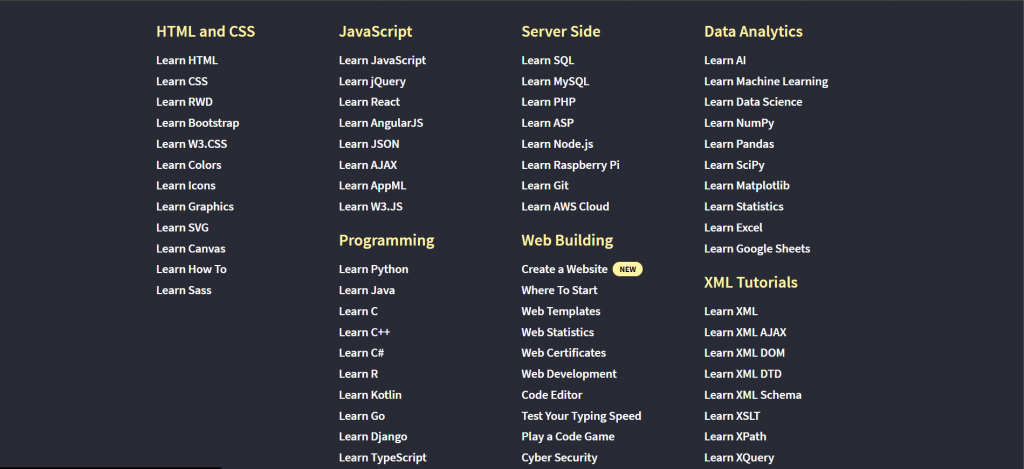Open Play a Code Game
Screen dimensions: 1024x469
coord(568,436)
